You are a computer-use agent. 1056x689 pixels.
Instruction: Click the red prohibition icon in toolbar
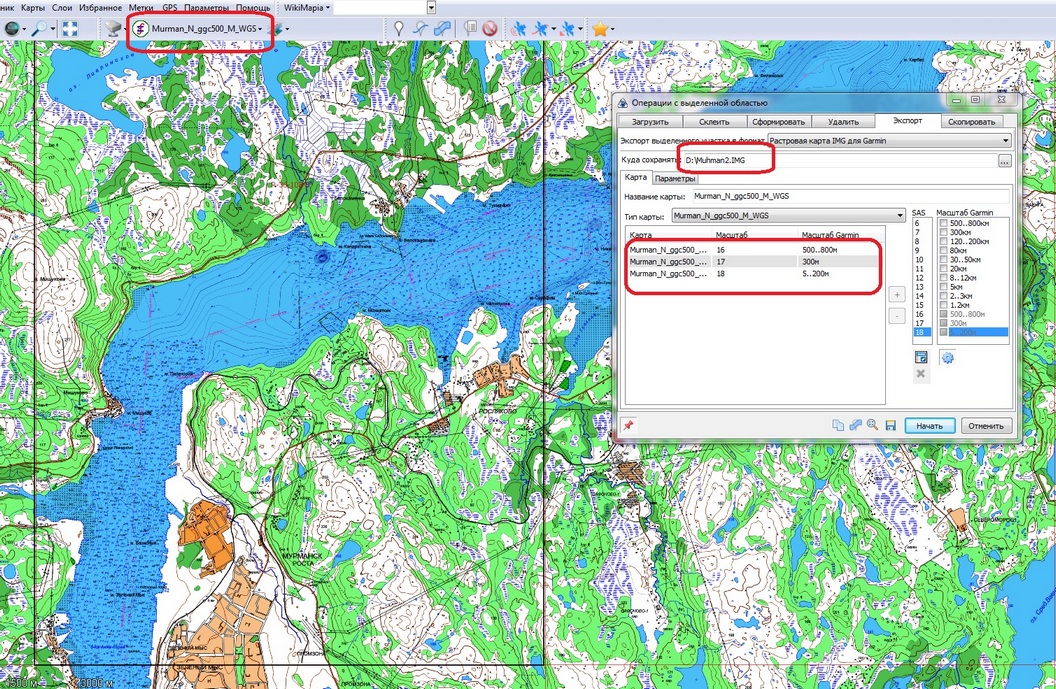click(490, 29)
